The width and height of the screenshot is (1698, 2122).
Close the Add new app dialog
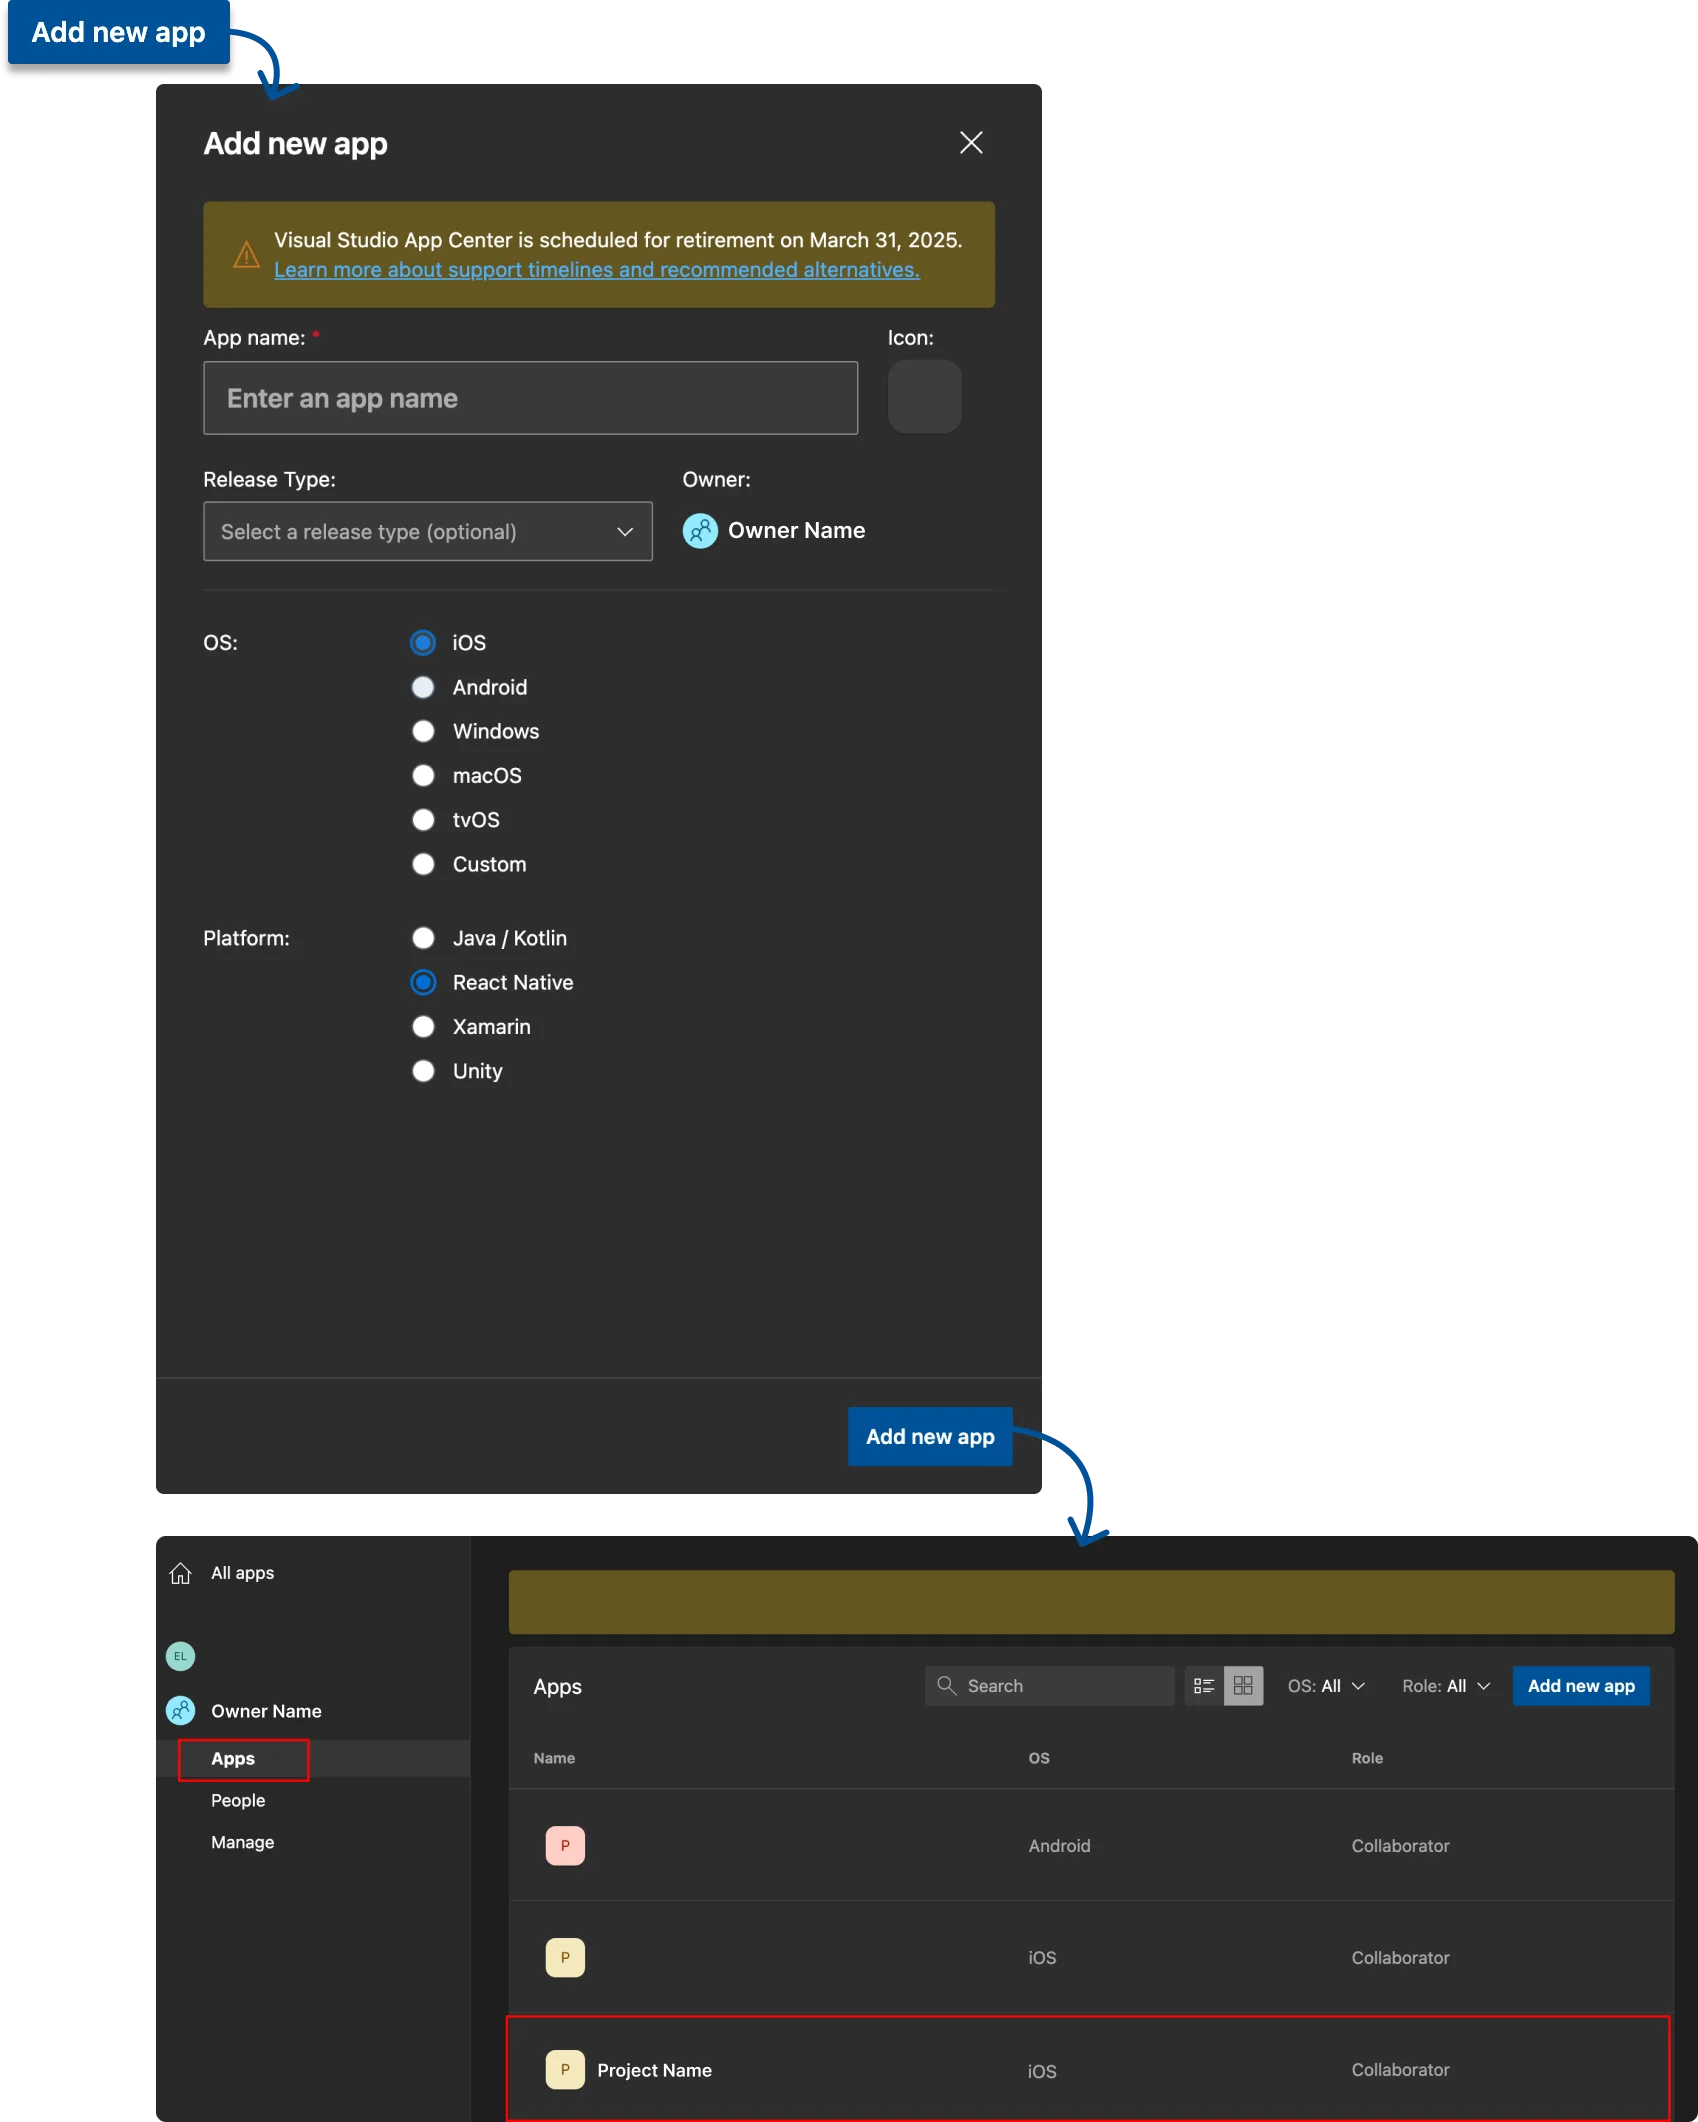click(971, 143)
